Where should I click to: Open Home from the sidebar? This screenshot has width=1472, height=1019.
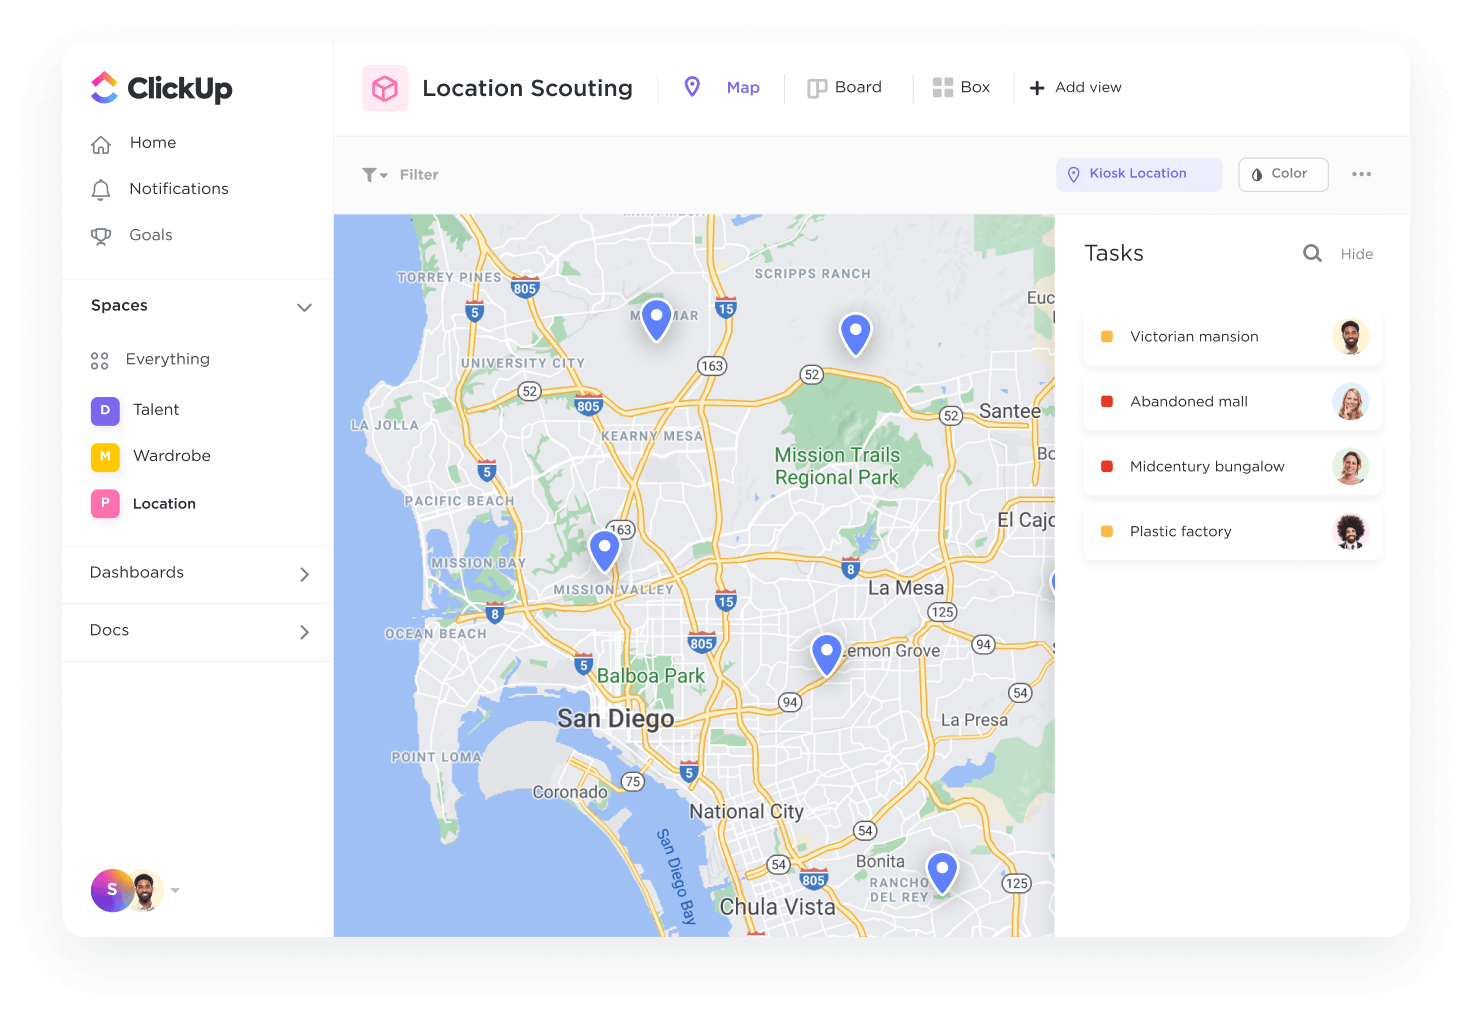point(152,143)
